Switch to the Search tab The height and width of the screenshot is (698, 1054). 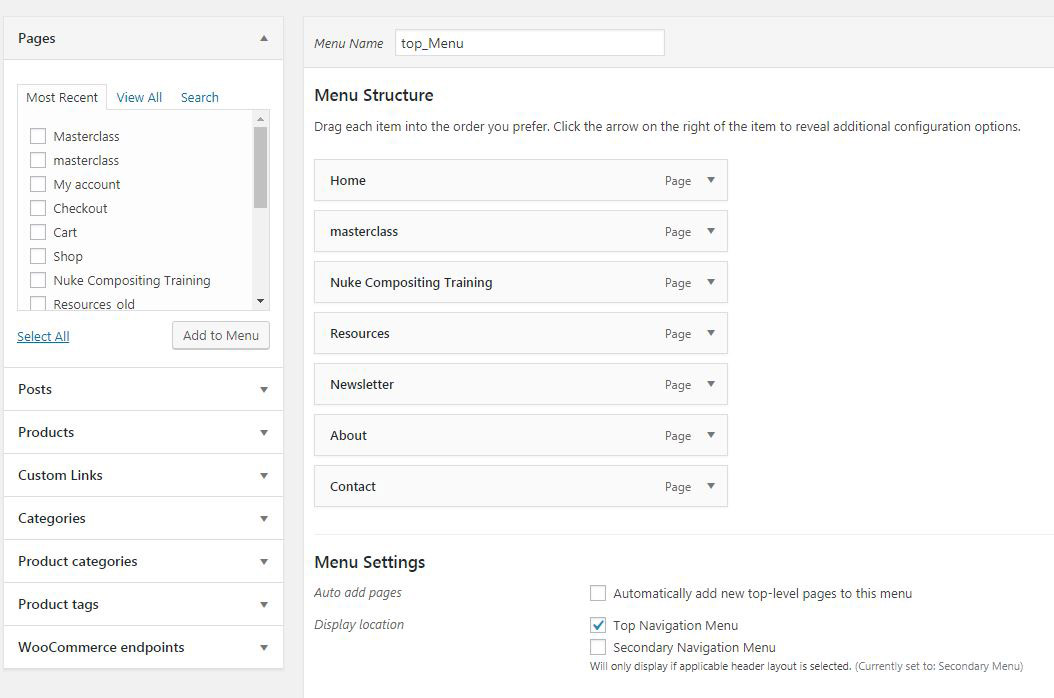[x=200, y=98]
